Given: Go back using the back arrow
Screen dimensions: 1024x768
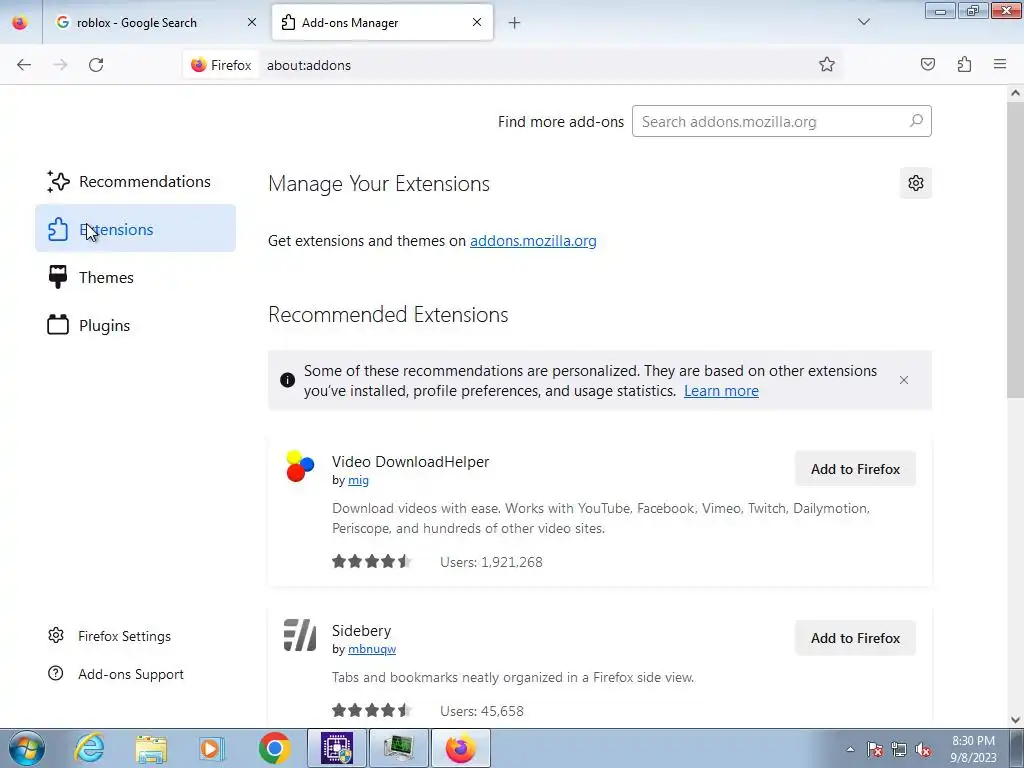Looking at the screenshot, I should tap(24, 65).
